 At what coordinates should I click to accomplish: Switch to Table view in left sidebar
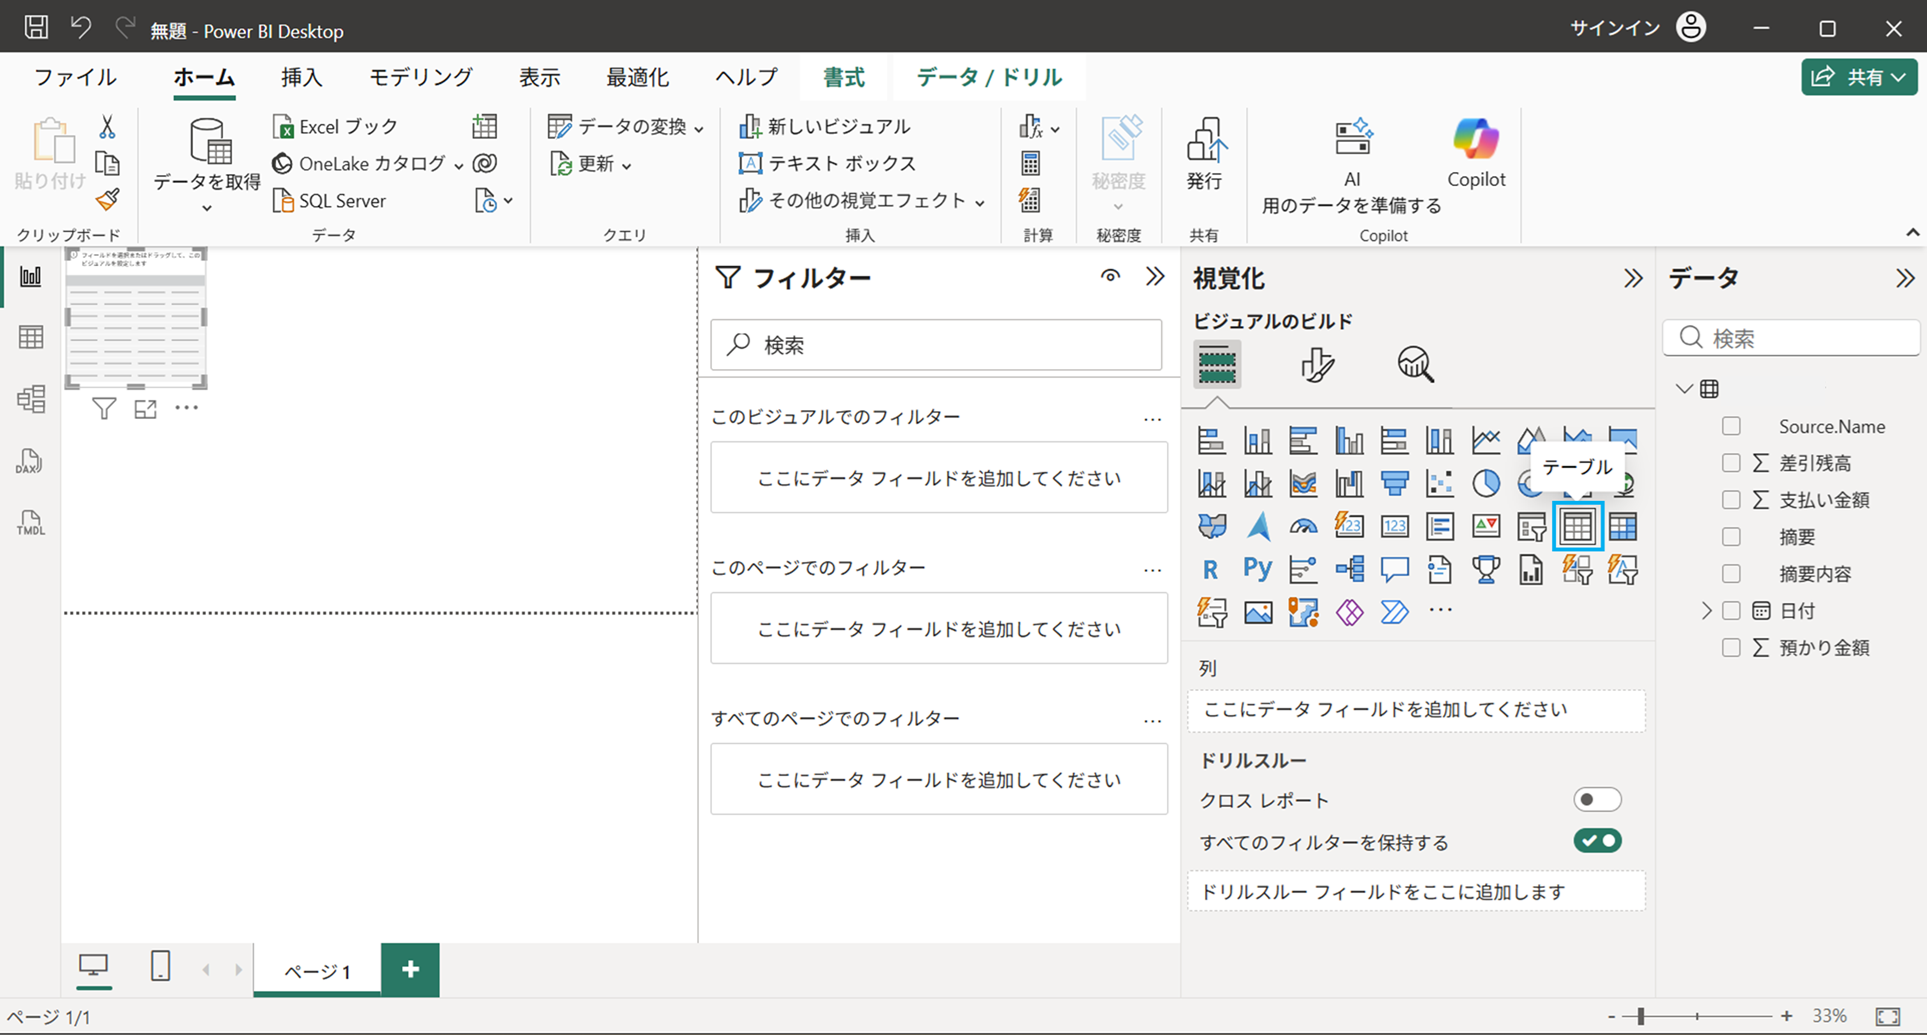tap(31, 337)
